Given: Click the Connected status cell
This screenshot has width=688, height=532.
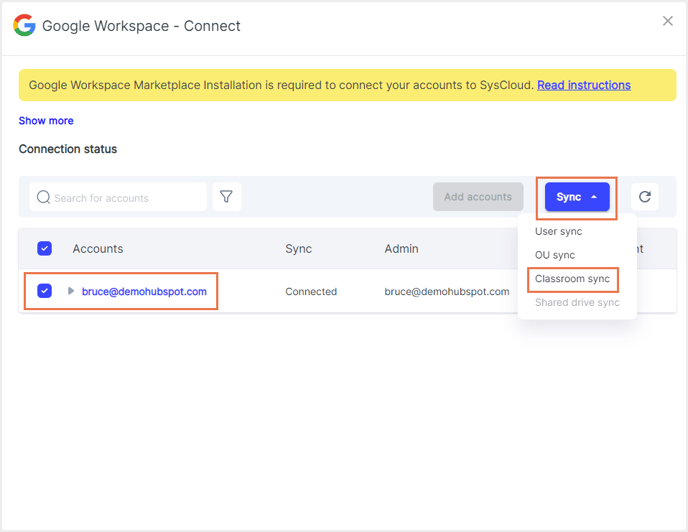Looking at the screenshot, I should [311, 291].
